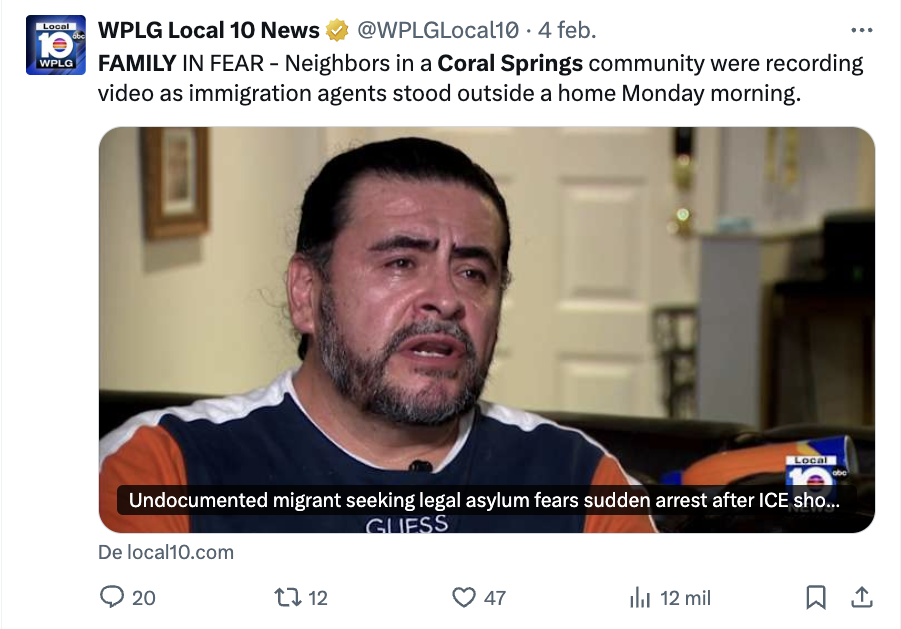Open the @WPLGLocal10 handle link
Screen dimensions: 901x629
click(438, 30)
